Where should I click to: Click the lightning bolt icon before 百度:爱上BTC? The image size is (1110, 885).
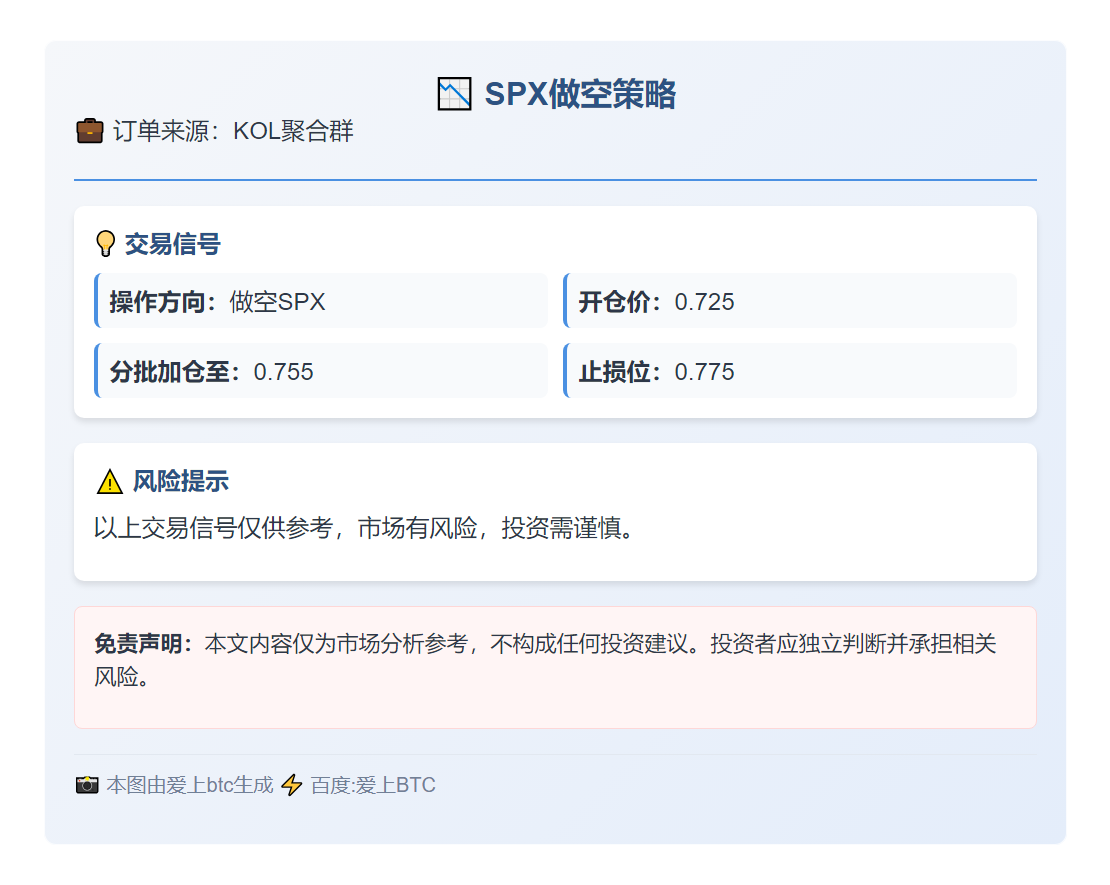pyautogui.click(x=291, y=785)
